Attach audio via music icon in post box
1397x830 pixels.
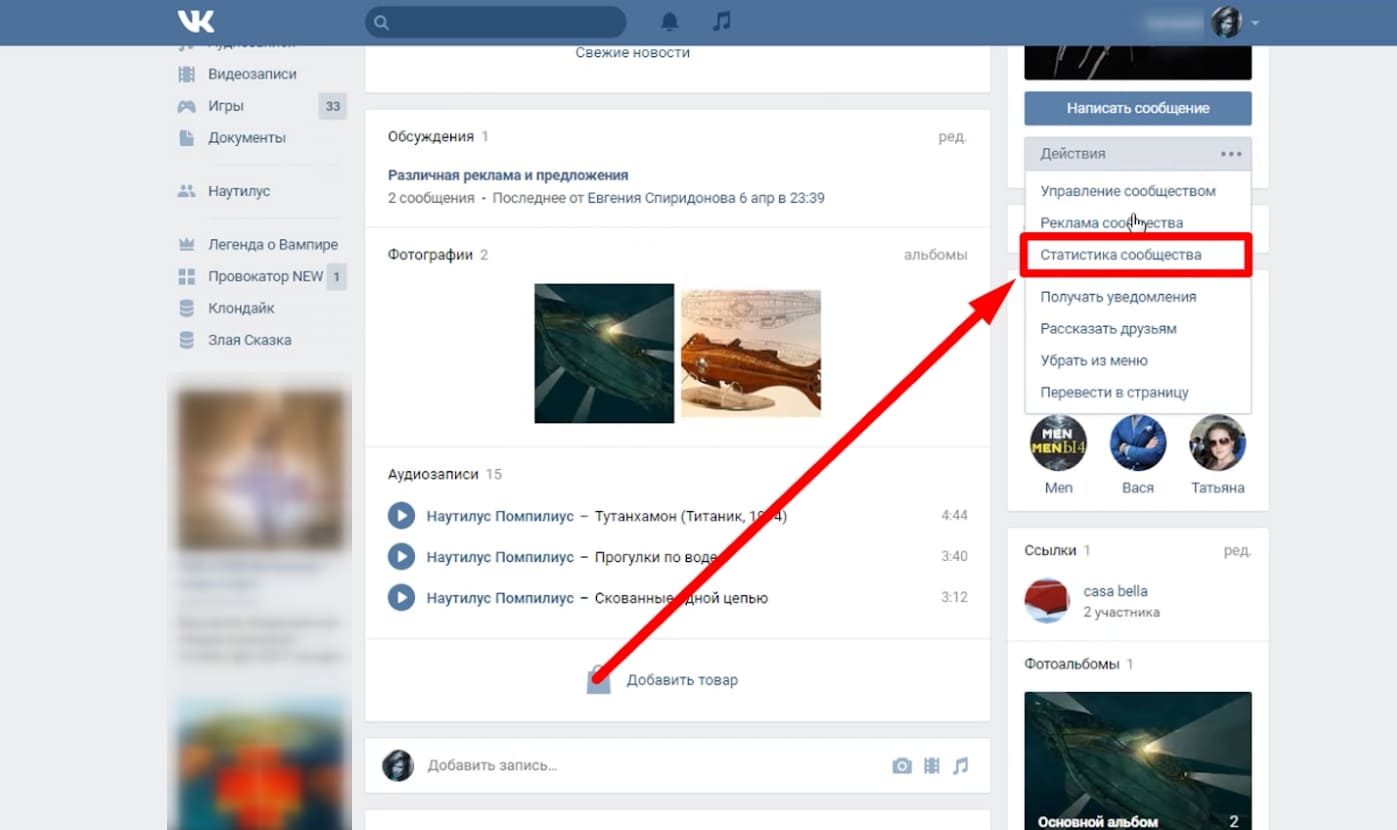pos(961,766)
